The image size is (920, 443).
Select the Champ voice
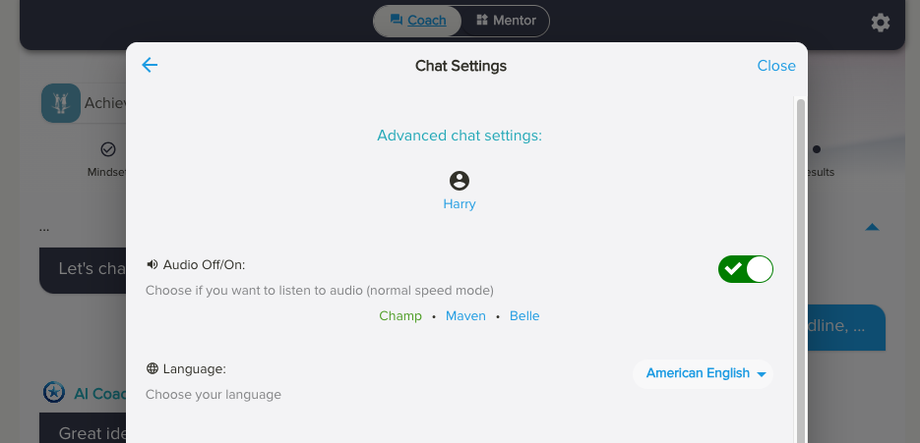[400, 316]
